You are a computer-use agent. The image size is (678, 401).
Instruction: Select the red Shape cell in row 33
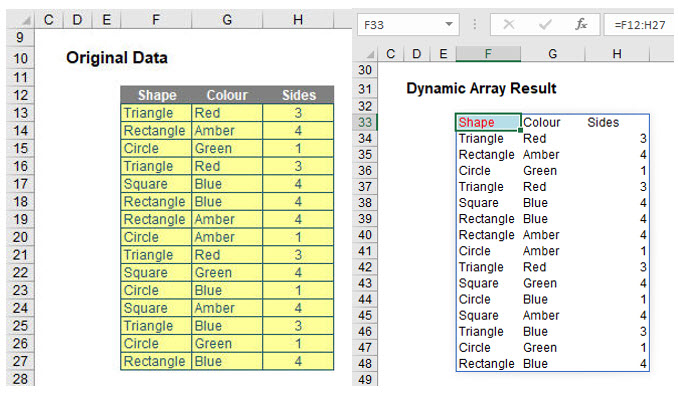[x=487, y=123]
